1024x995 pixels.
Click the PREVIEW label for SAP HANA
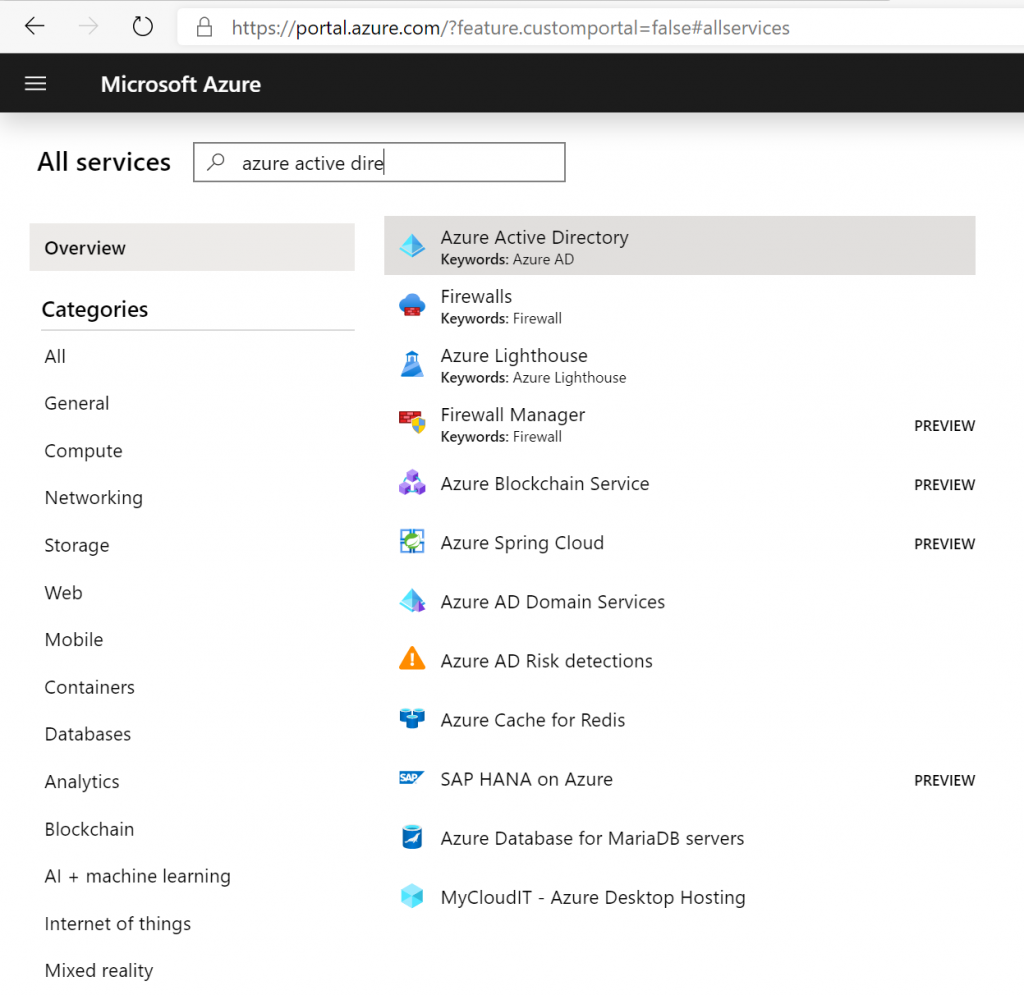[x=944, y=780]
